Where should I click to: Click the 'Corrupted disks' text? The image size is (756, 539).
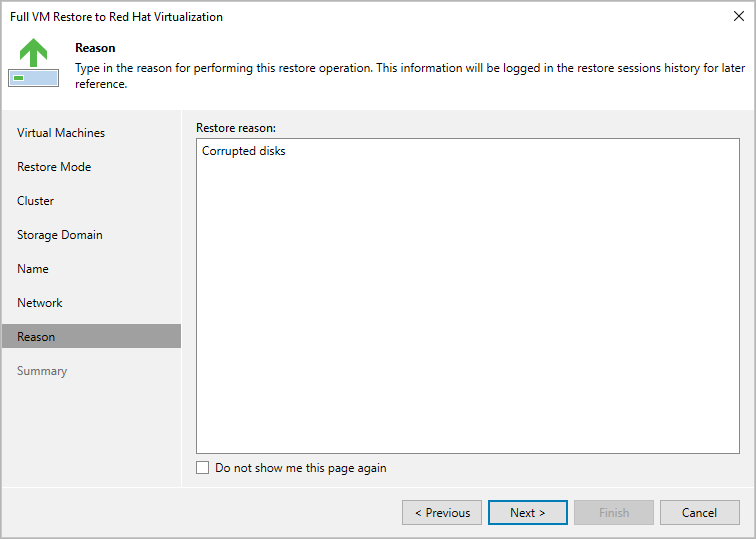pyautogui.click(x=243, y=151)
